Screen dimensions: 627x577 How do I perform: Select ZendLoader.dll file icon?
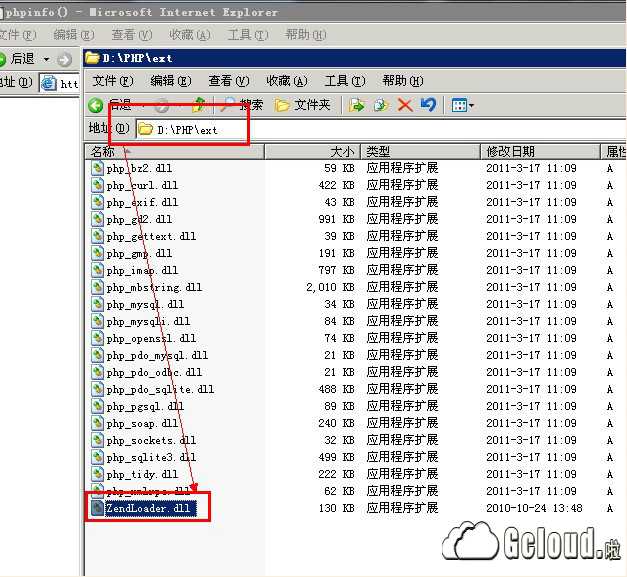(97, 508)
